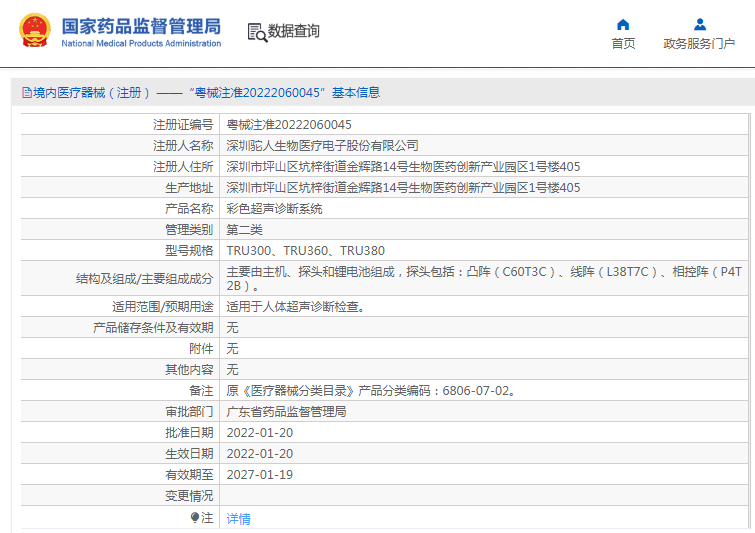Click 有效期至 value 2027-01-19
This screenshot has height=533, width=755.
click(x=260, y=475)
